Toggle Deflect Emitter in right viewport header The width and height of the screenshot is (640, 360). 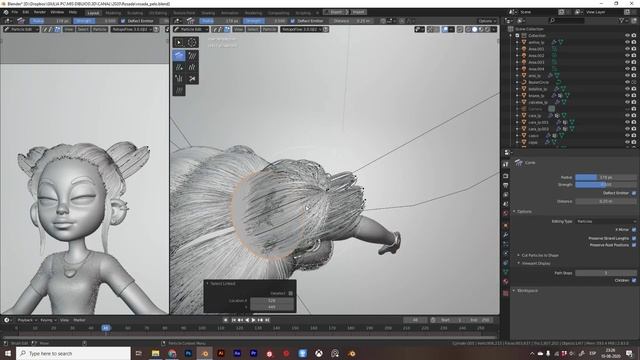pos(293,21)
